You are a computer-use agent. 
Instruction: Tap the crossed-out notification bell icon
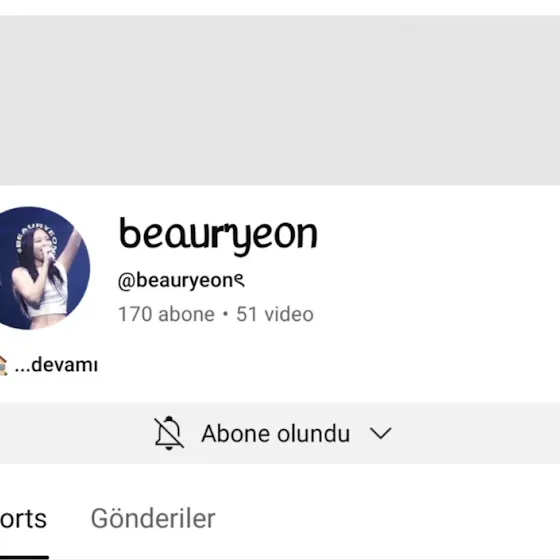click(169, 433)
